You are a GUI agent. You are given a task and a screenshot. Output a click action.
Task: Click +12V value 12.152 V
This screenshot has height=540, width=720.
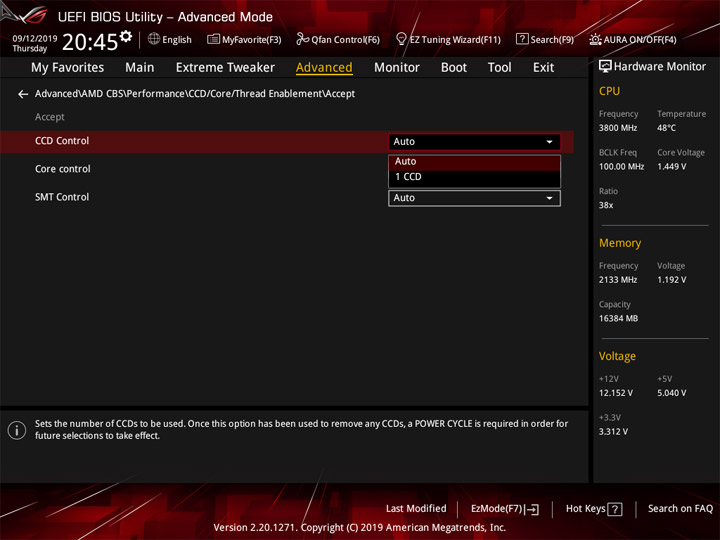tap(616, 394)
